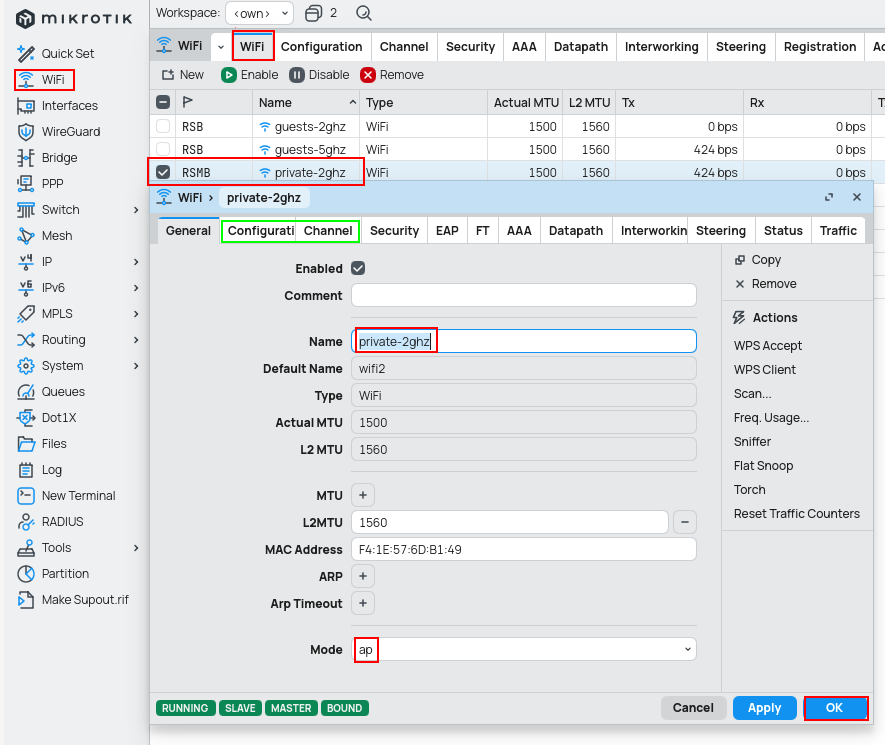Screen dimensions: 885x745
Task: Open the dropdown arrow beside WiFi title
Action: tap(221, 47)
